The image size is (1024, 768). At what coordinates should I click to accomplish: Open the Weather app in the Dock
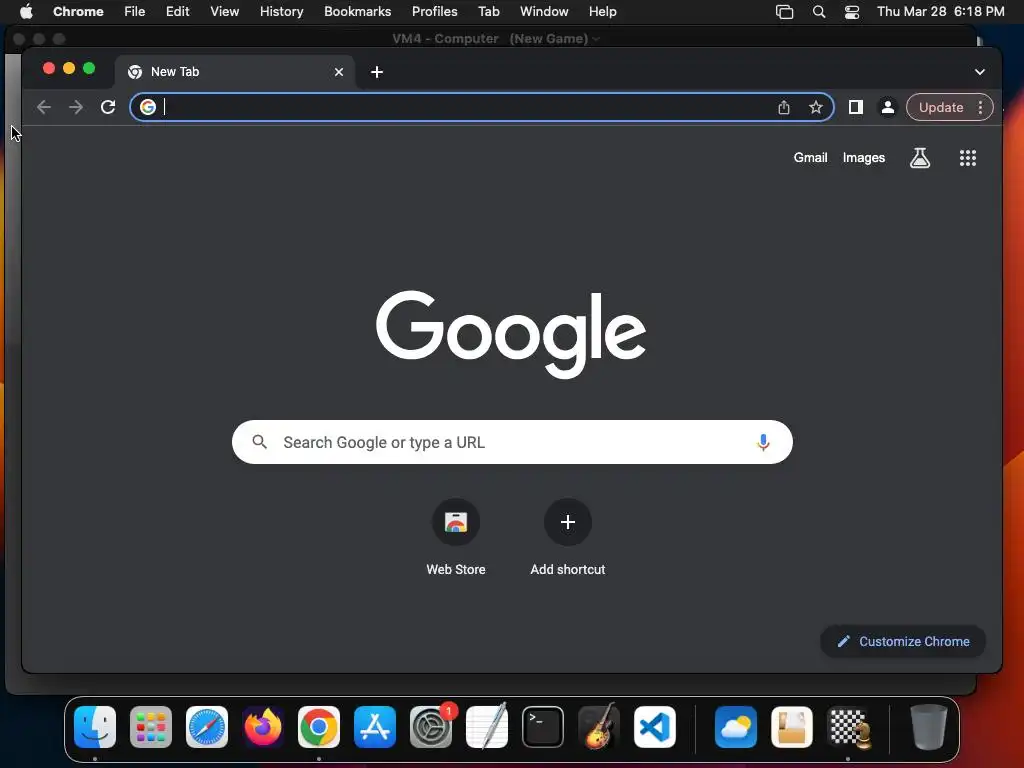click(736, 727)
